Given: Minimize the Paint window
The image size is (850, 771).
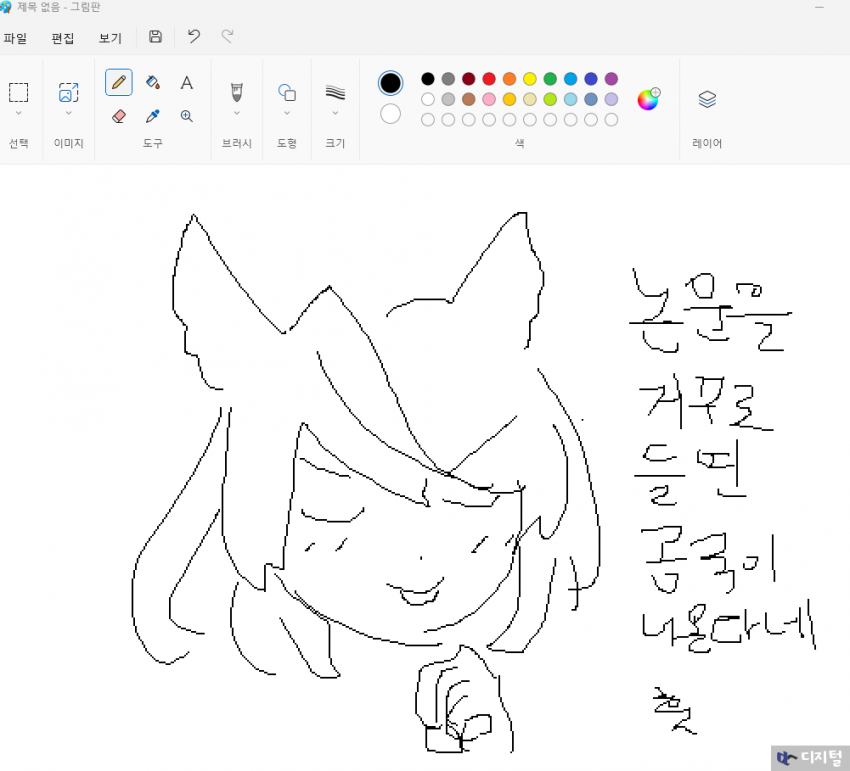Looking at the screenshot, I should 819,7.
